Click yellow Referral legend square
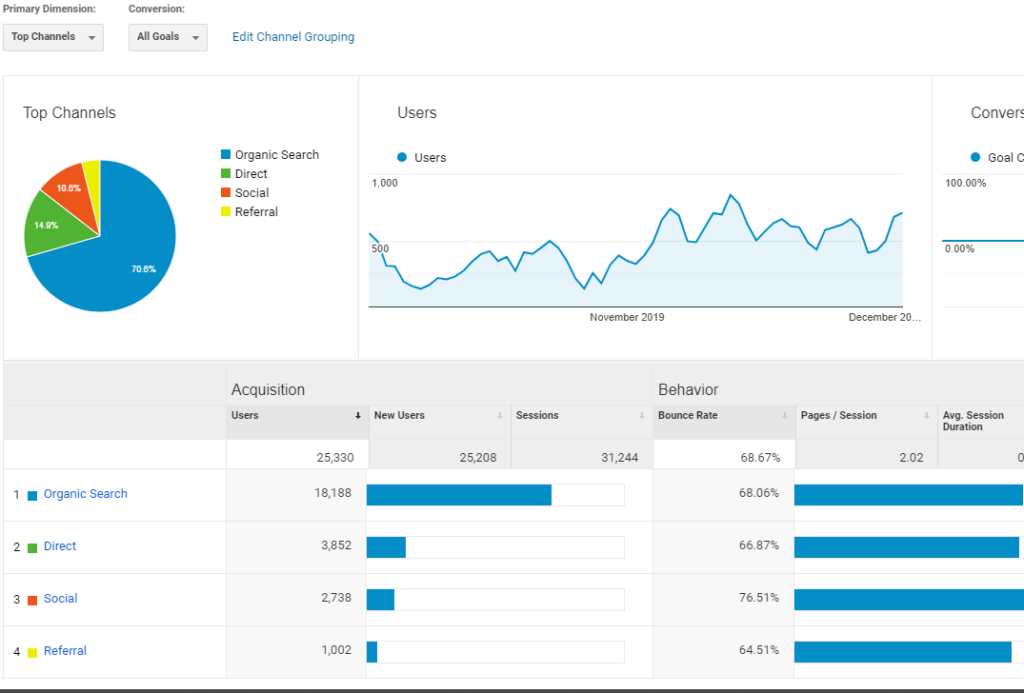The height and width of the screenshot is (693, 1024). 226,212
